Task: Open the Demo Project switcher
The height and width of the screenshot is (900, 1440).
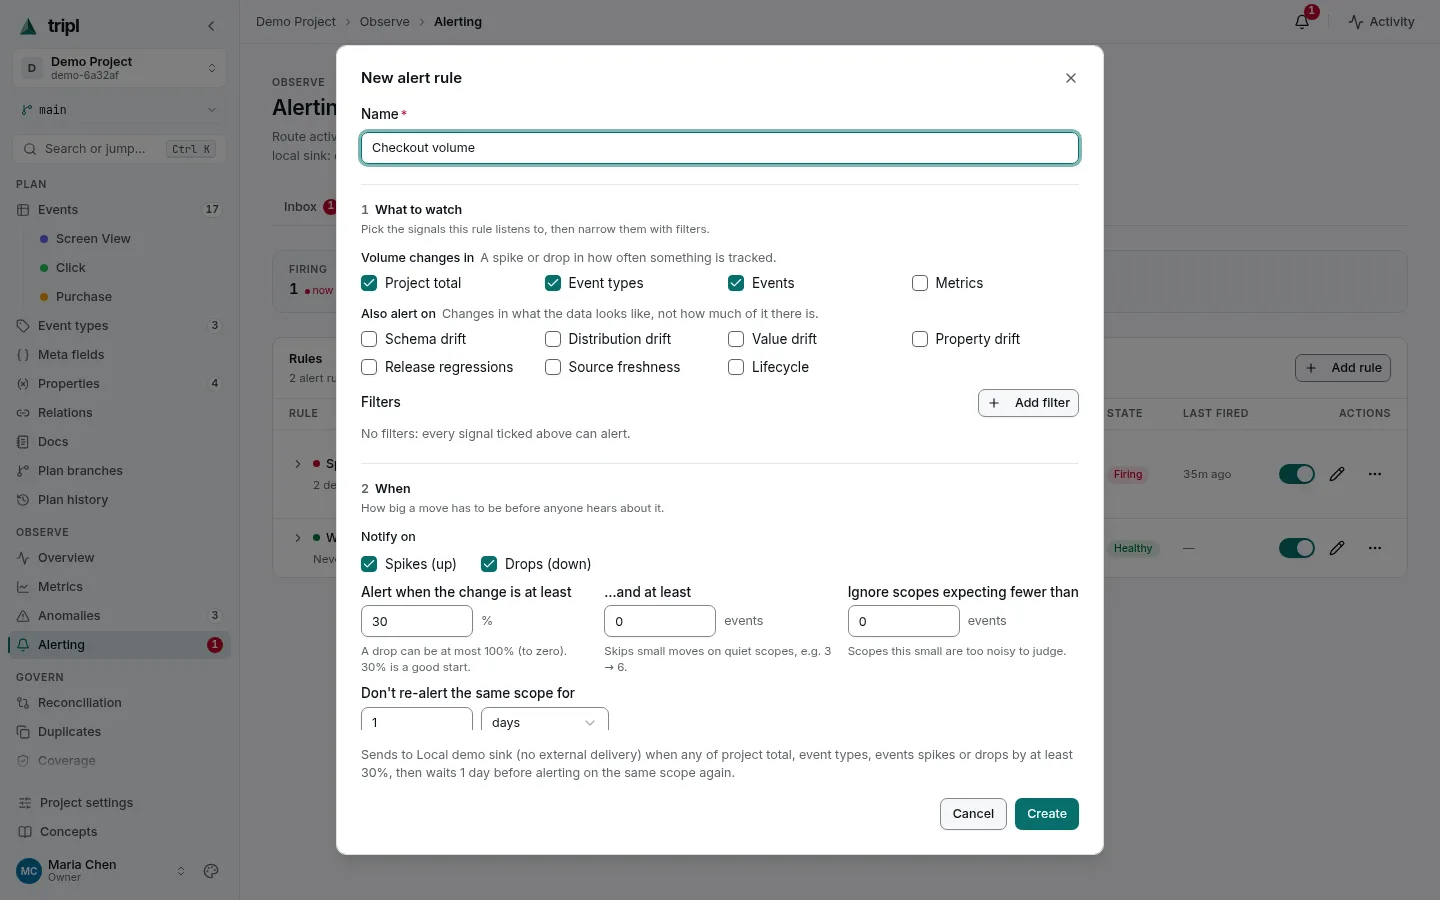Action: [x=119, y=68]
